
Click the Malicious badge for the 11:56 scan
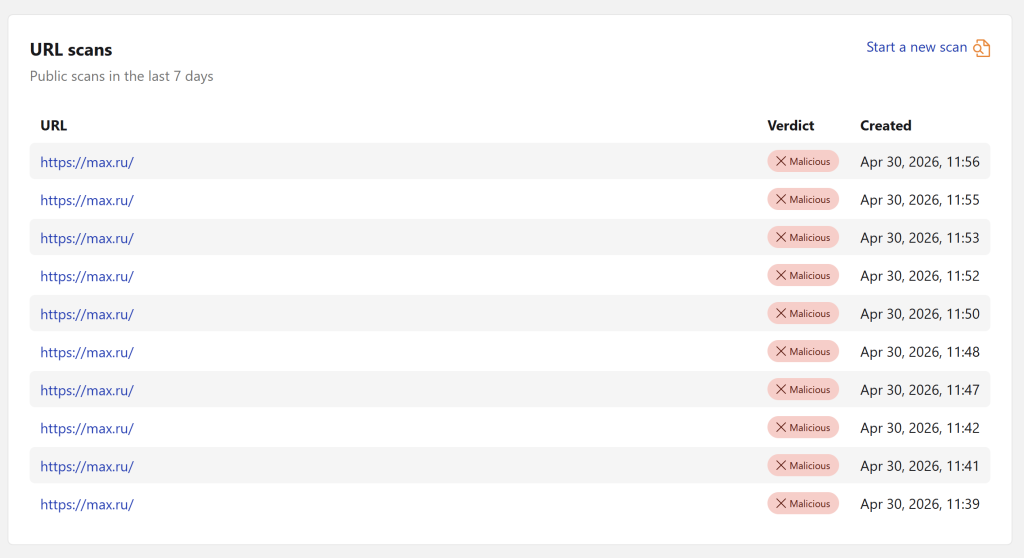tap(803, 161)
